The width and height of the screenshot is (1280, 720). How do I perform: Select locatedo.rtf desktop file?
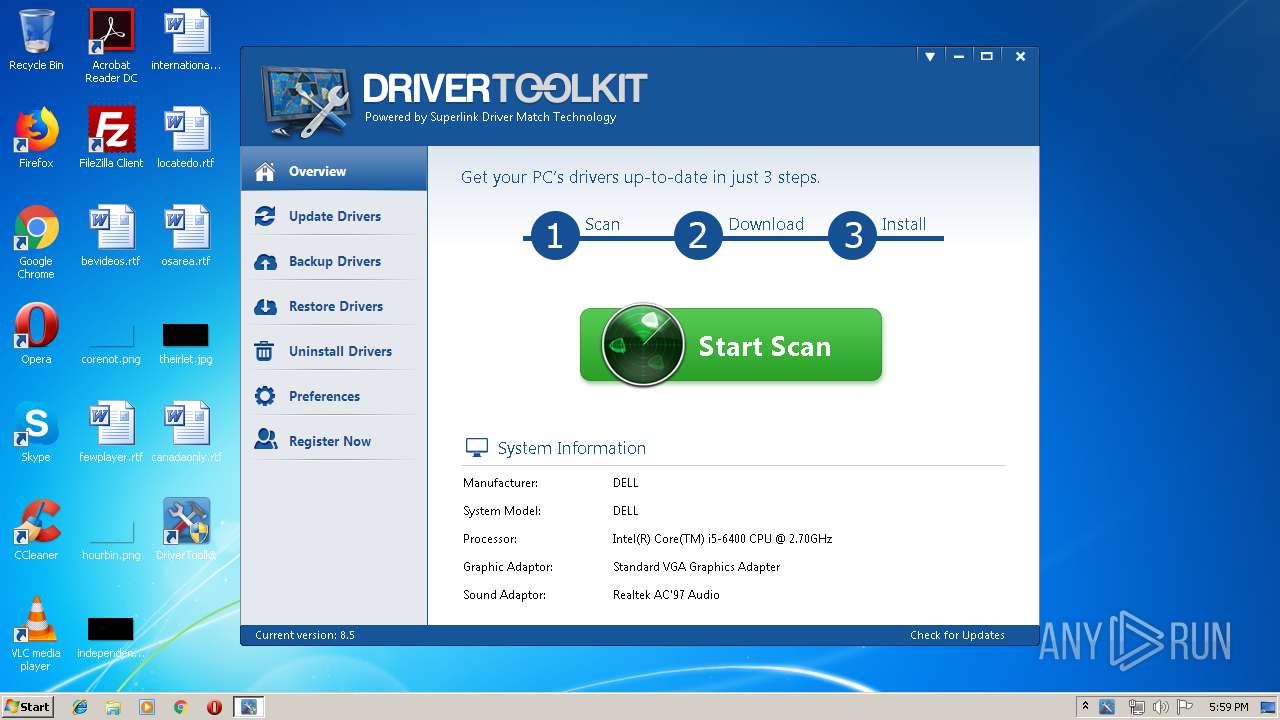point(186,138)
